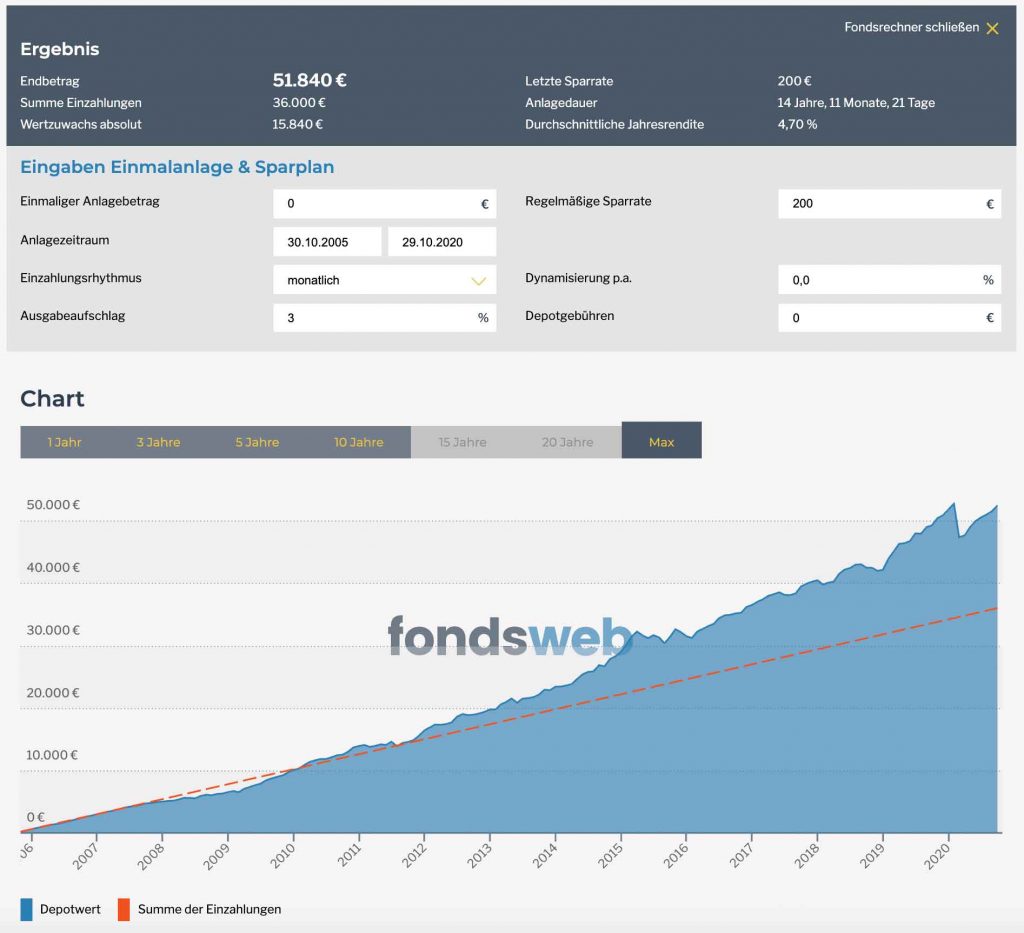Select the 5 Jahre chart range tab
This screenshot has width=1024, height=933.
tap(257, 442)
